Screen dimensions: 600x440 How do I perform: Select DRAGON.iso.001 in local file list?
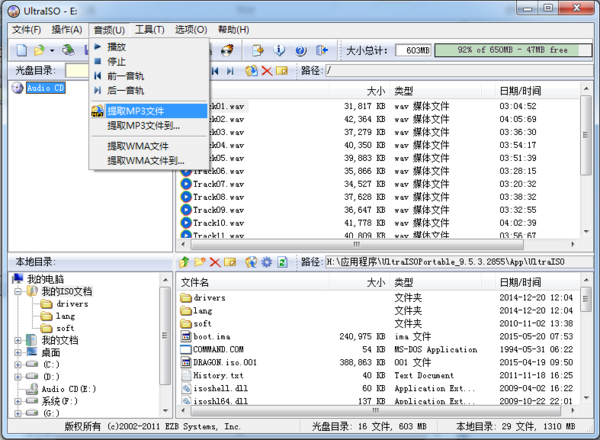point(225,362)
